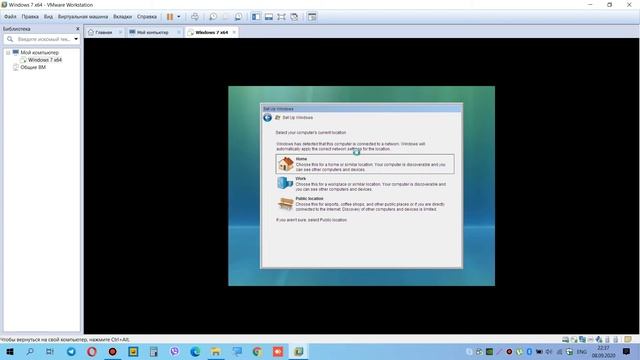
Task: Enter full screen mode from toolbar
Action: click(281, 17)
